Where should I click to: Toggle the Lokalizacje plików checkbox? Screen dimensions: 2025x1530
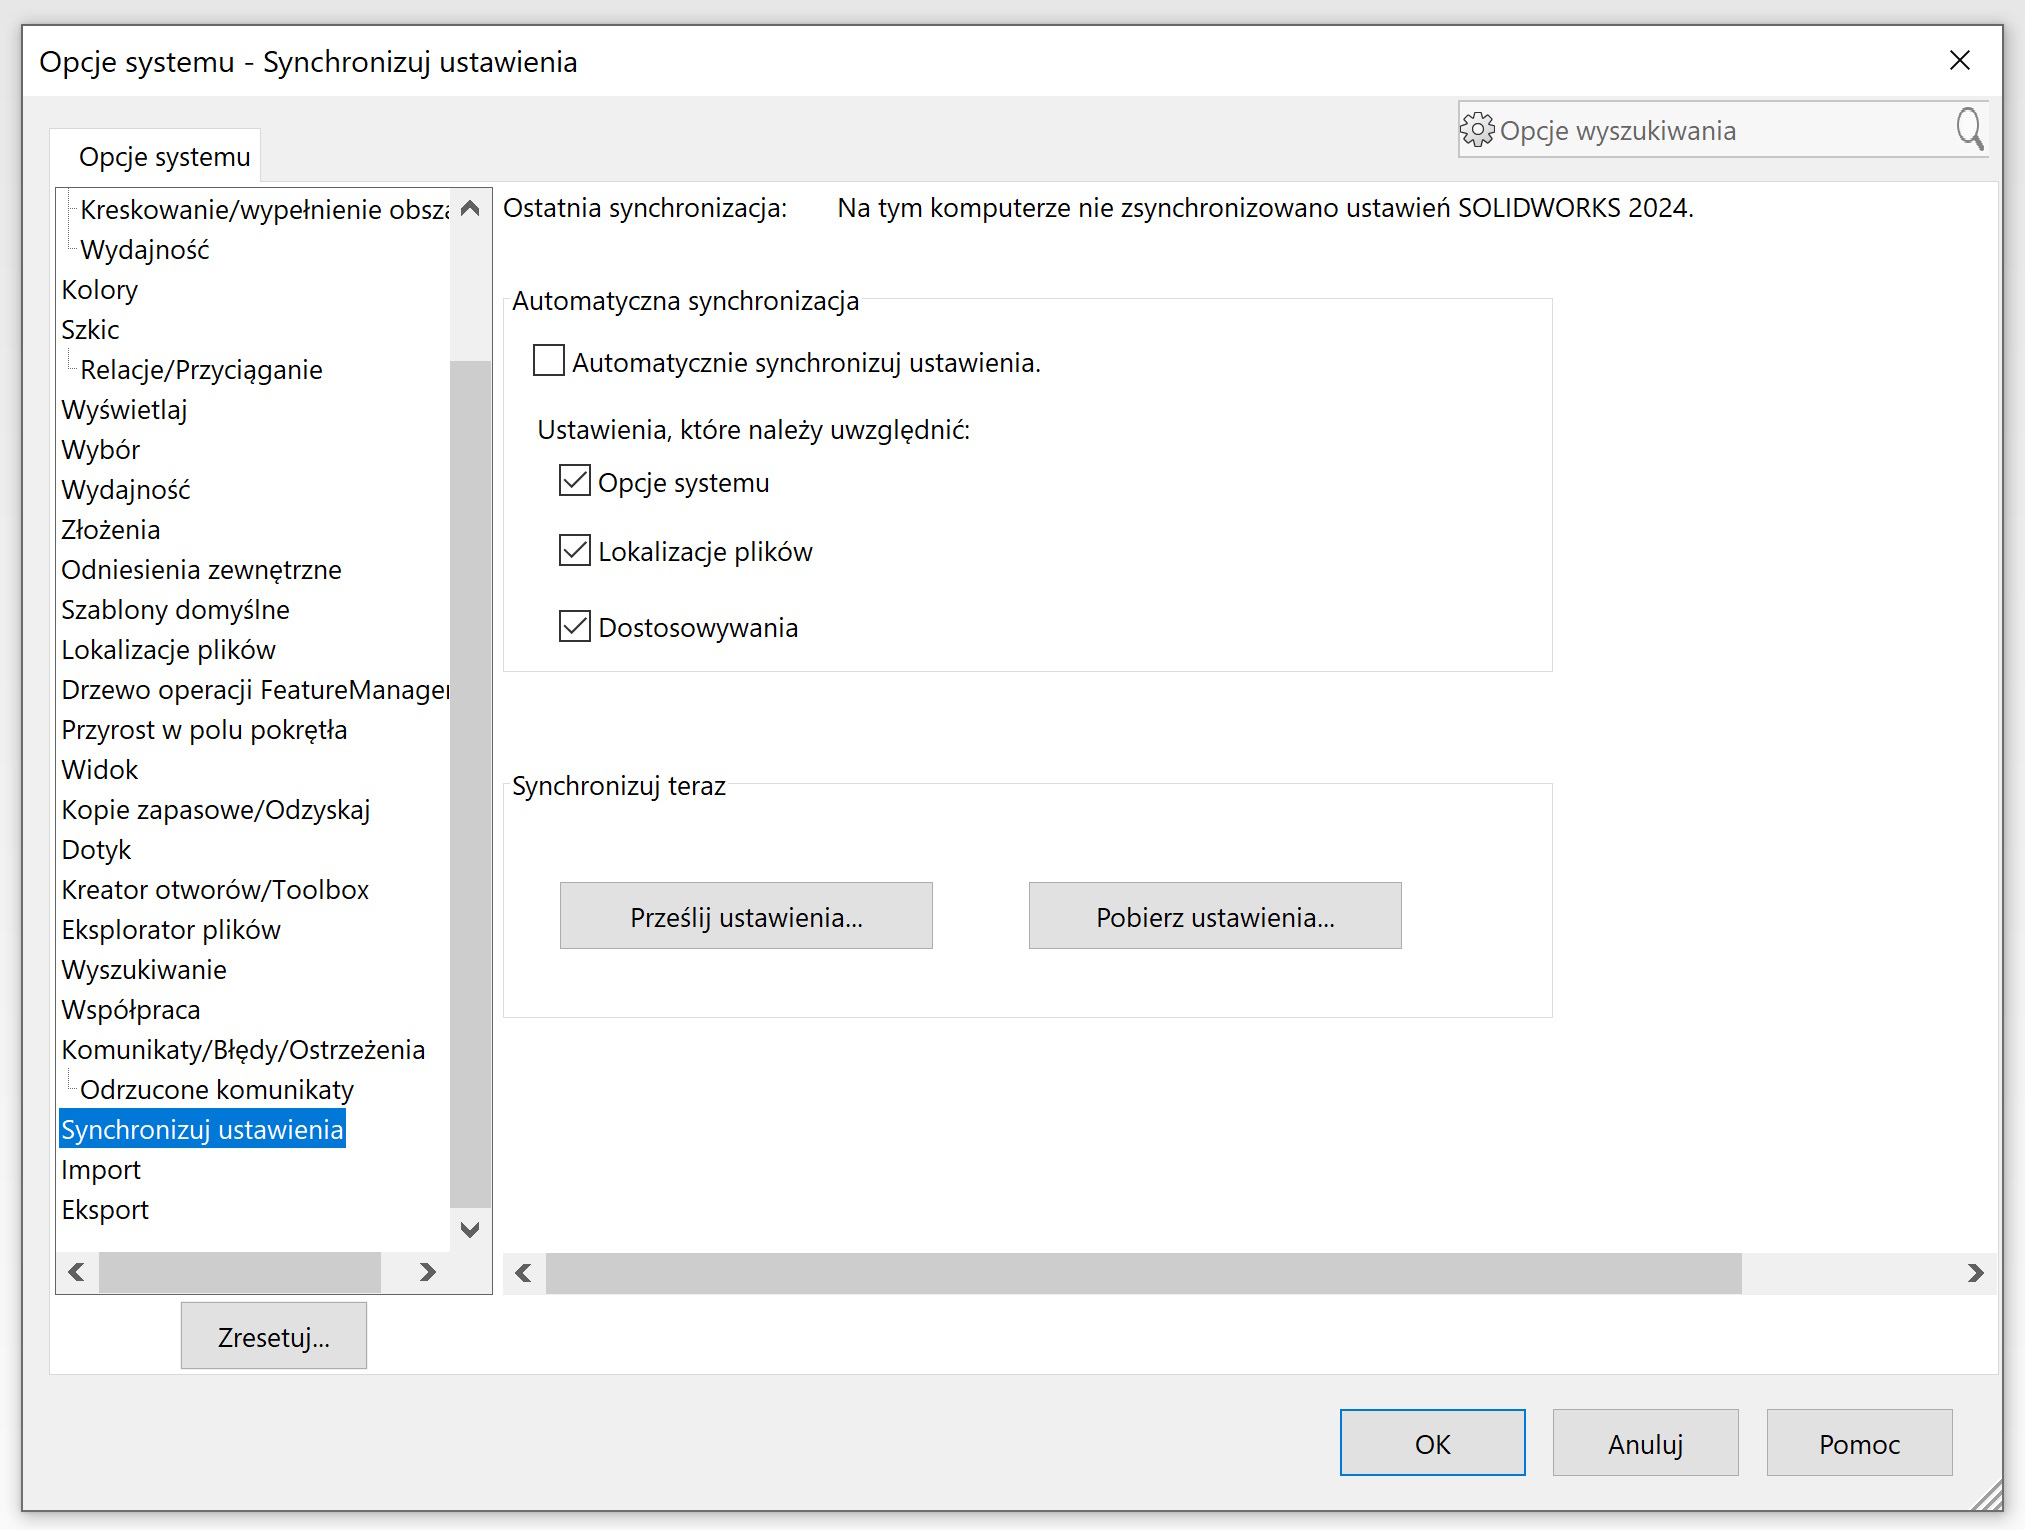pyautogui.click(x=575, y=550)
